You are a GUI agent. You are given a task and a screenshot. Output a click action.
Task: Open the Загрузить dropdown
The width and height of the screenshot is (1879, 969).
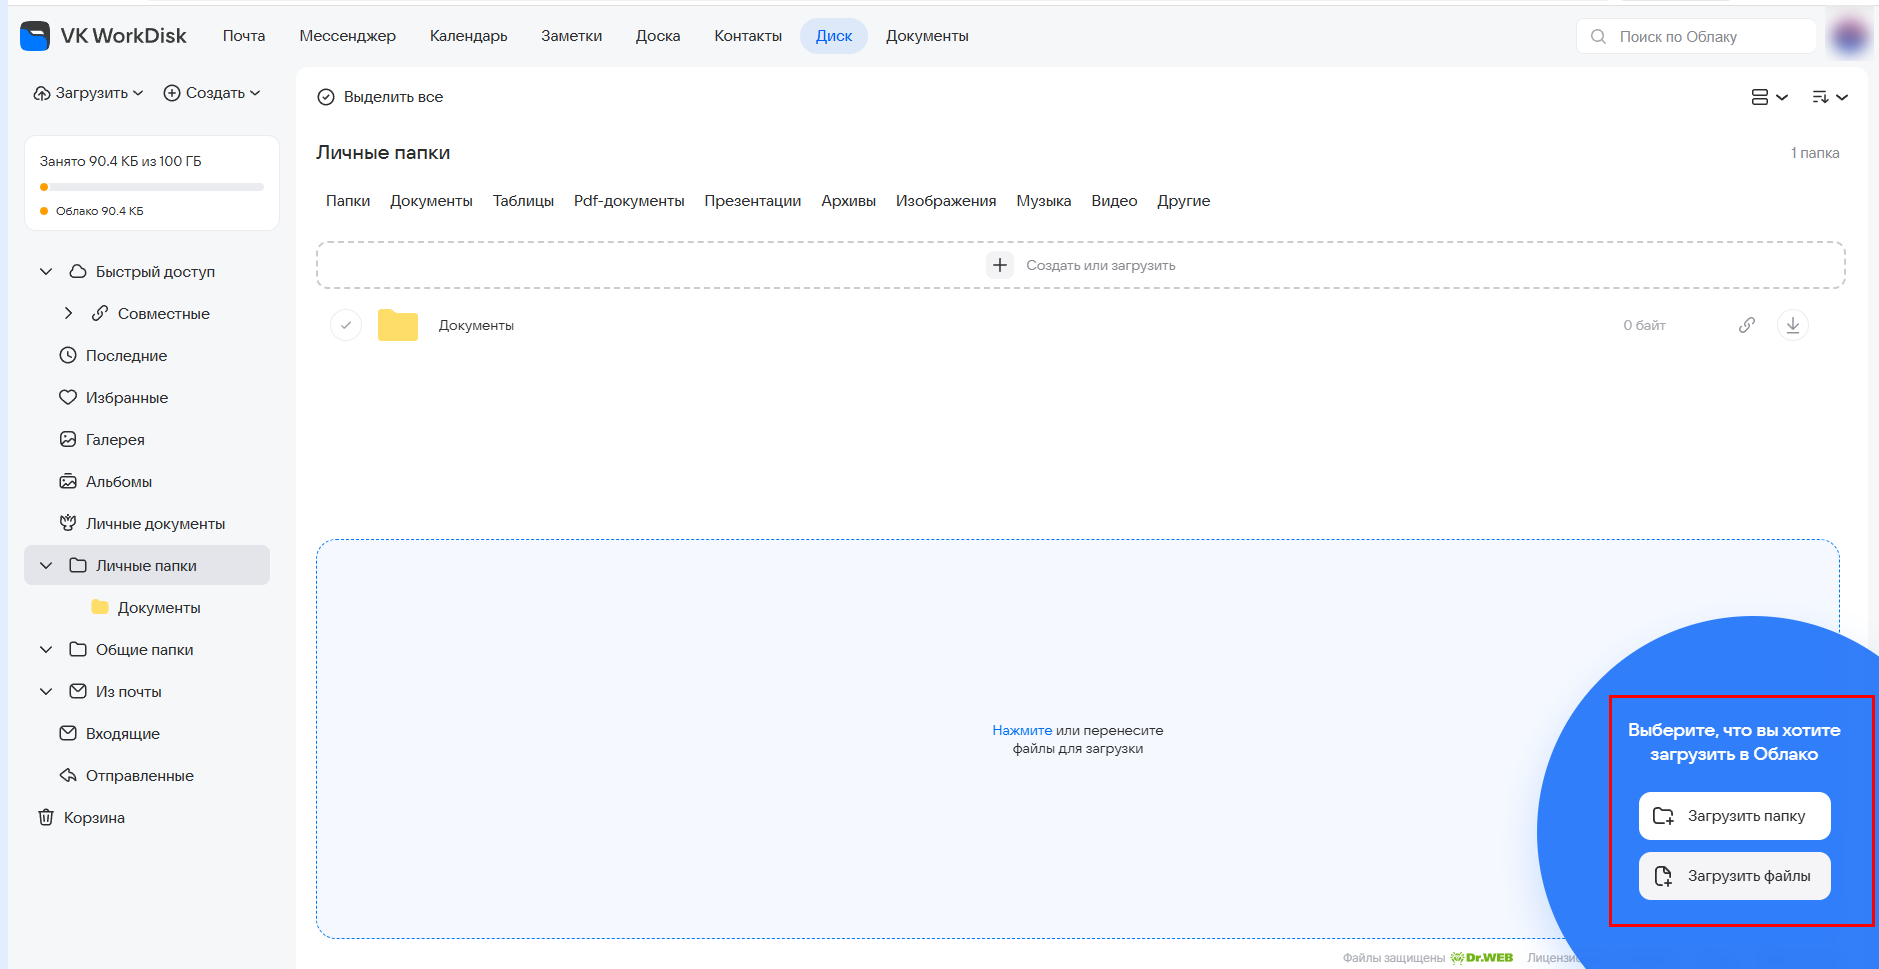pyautogui.click(x=89, y=93)
